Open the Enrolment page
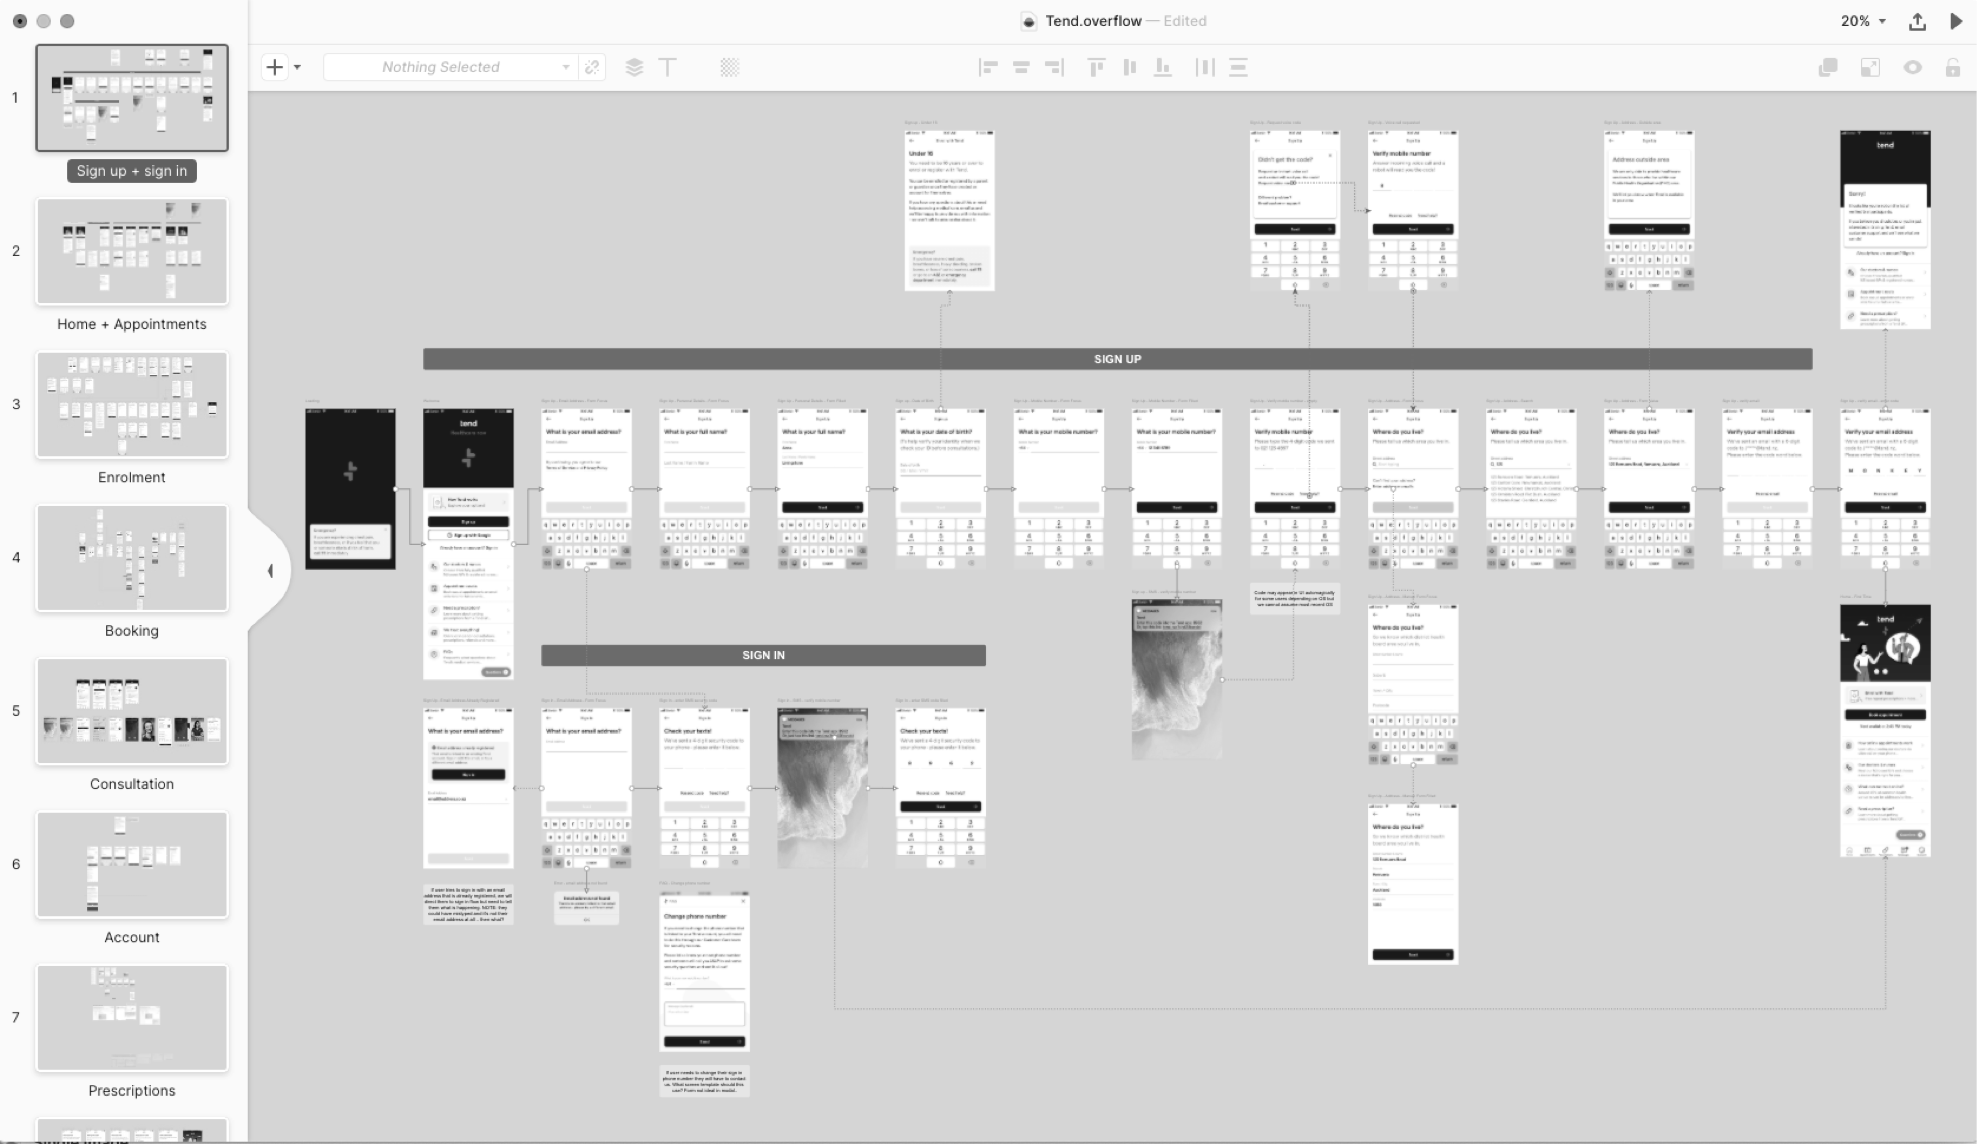Viewport: 1978px width, 1144px height. point(131,404)
